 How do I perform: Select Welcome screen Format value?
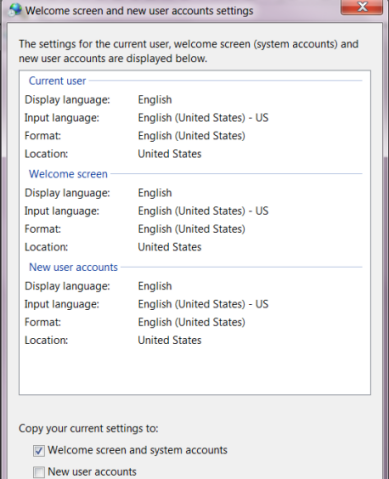point(192,229)
